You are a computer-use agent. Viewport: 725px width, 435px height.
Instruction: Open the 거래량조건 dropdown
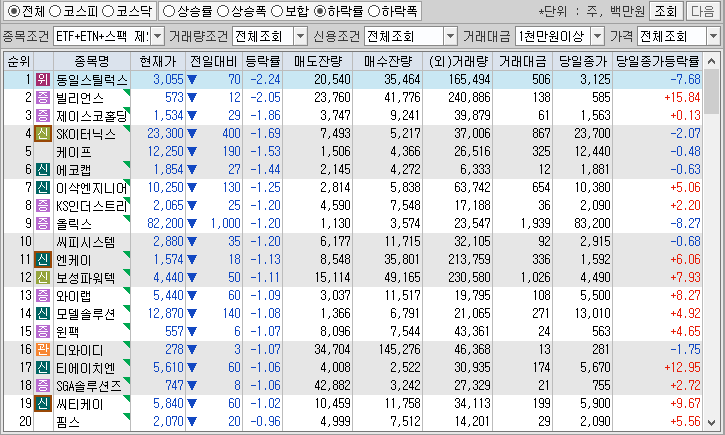coord(301,36)
